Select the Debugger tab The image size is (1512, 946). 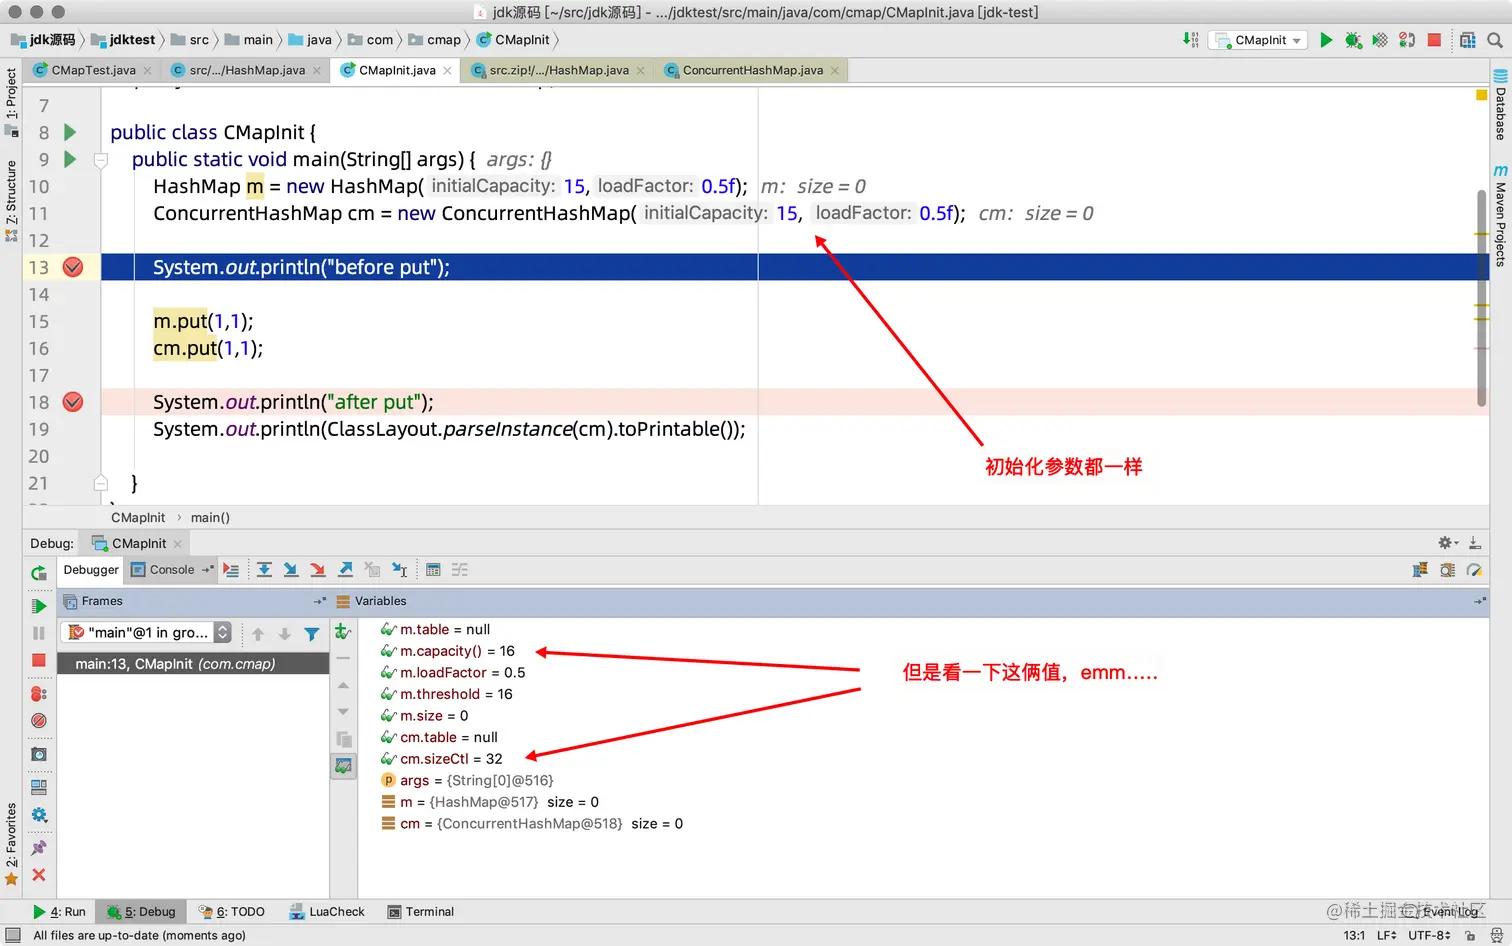point(91,570)
